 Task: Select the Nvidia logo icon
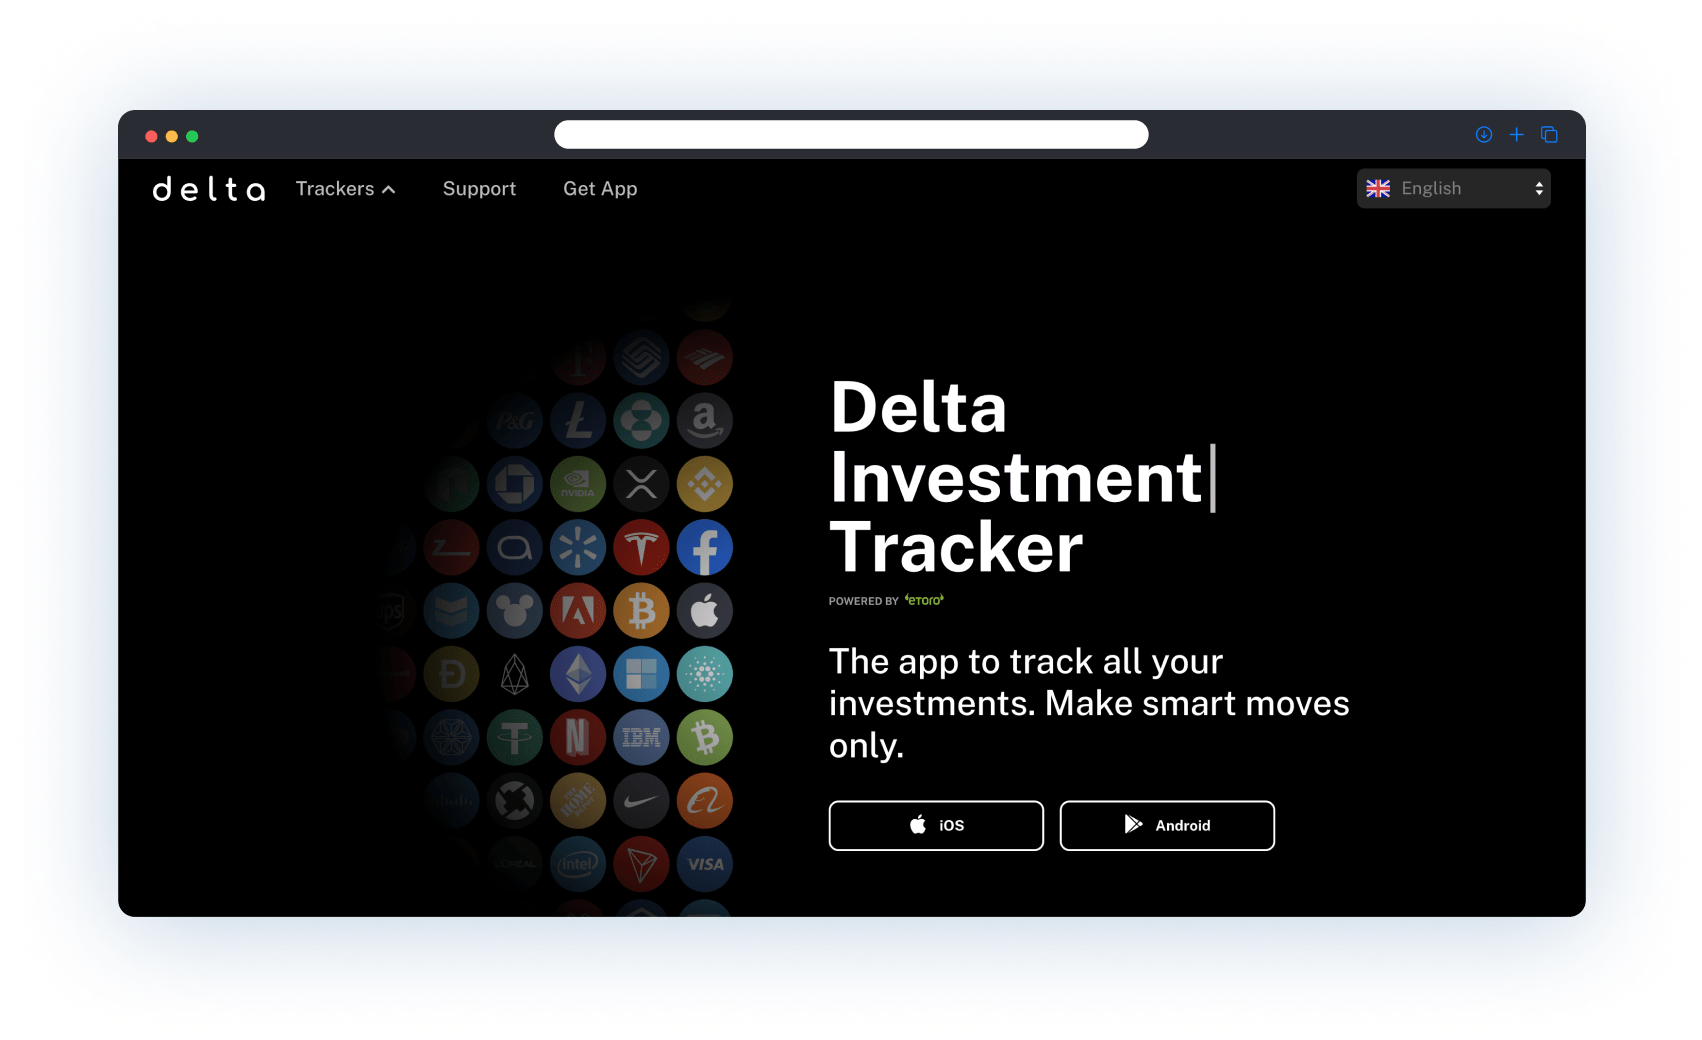click(578, 484)
